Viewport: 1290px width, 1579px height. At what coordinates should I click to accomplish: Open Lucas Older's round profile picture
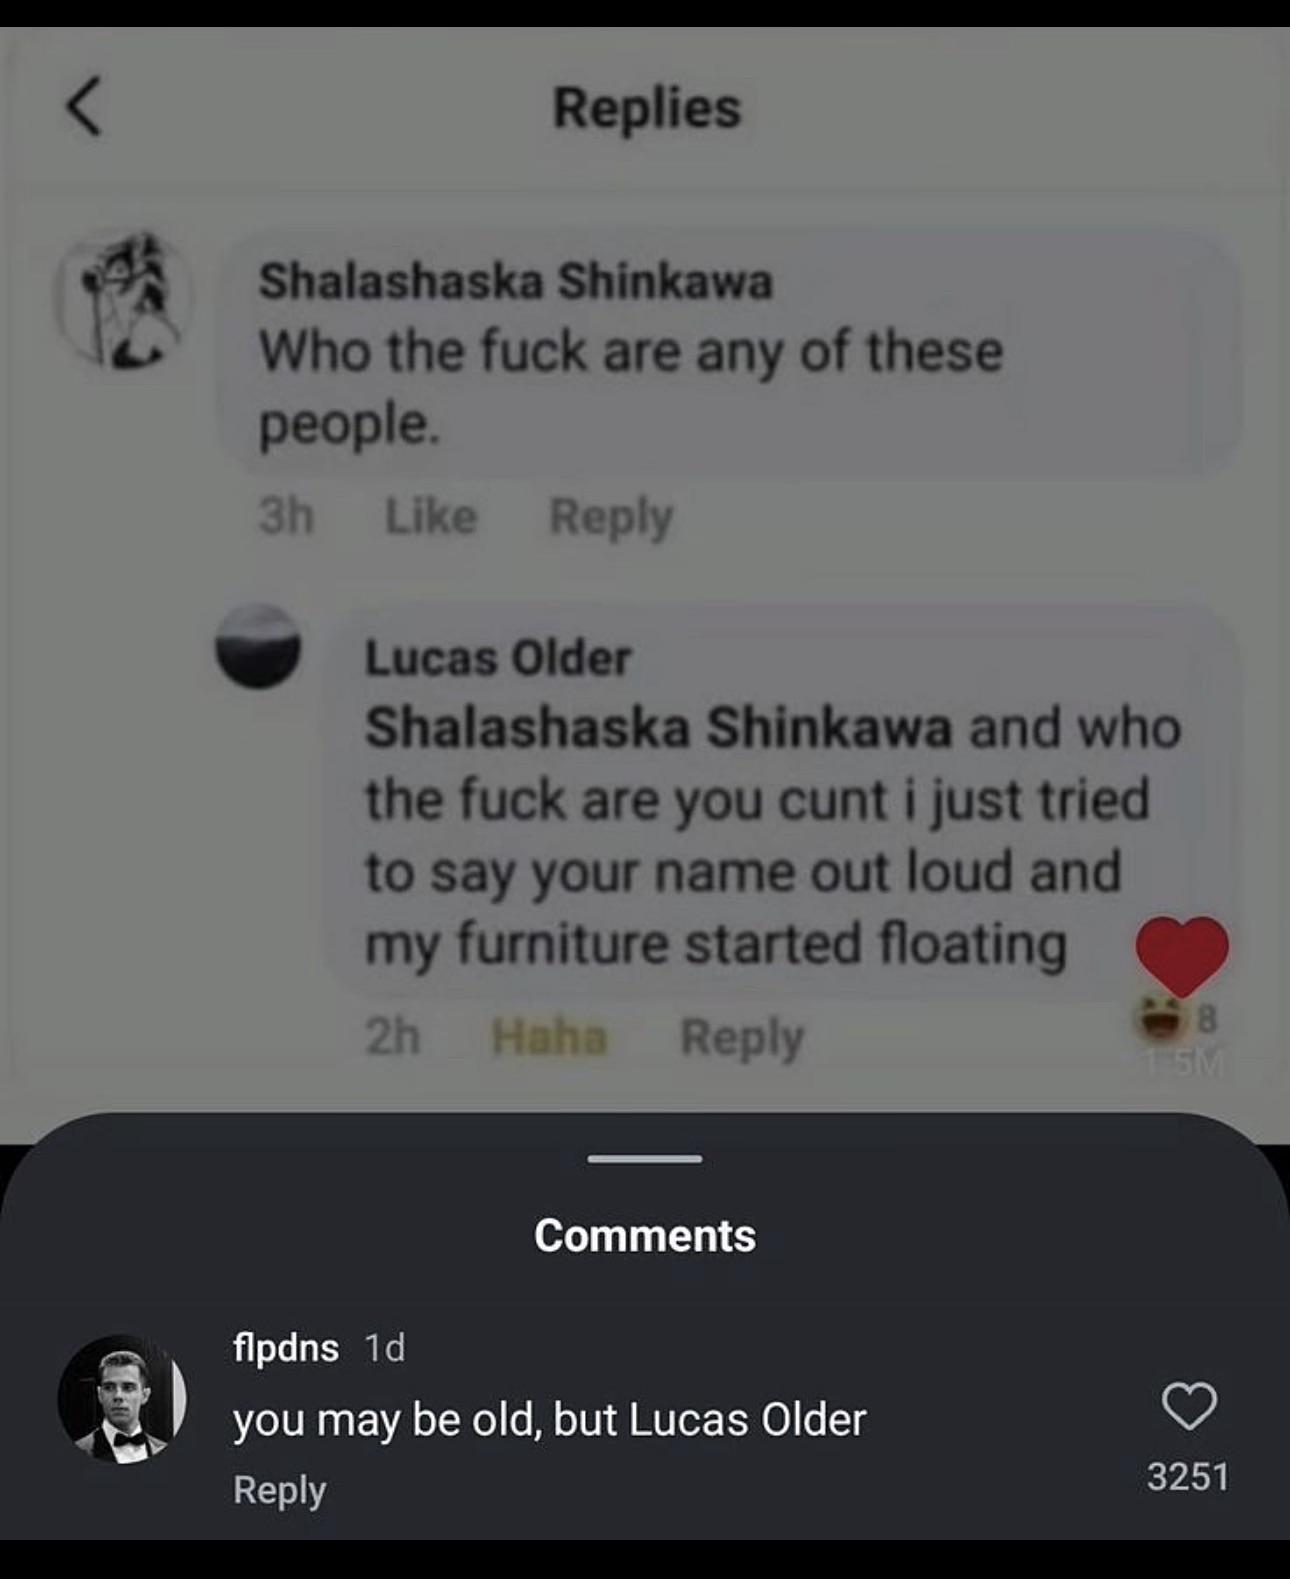click(x=258, y=646)
